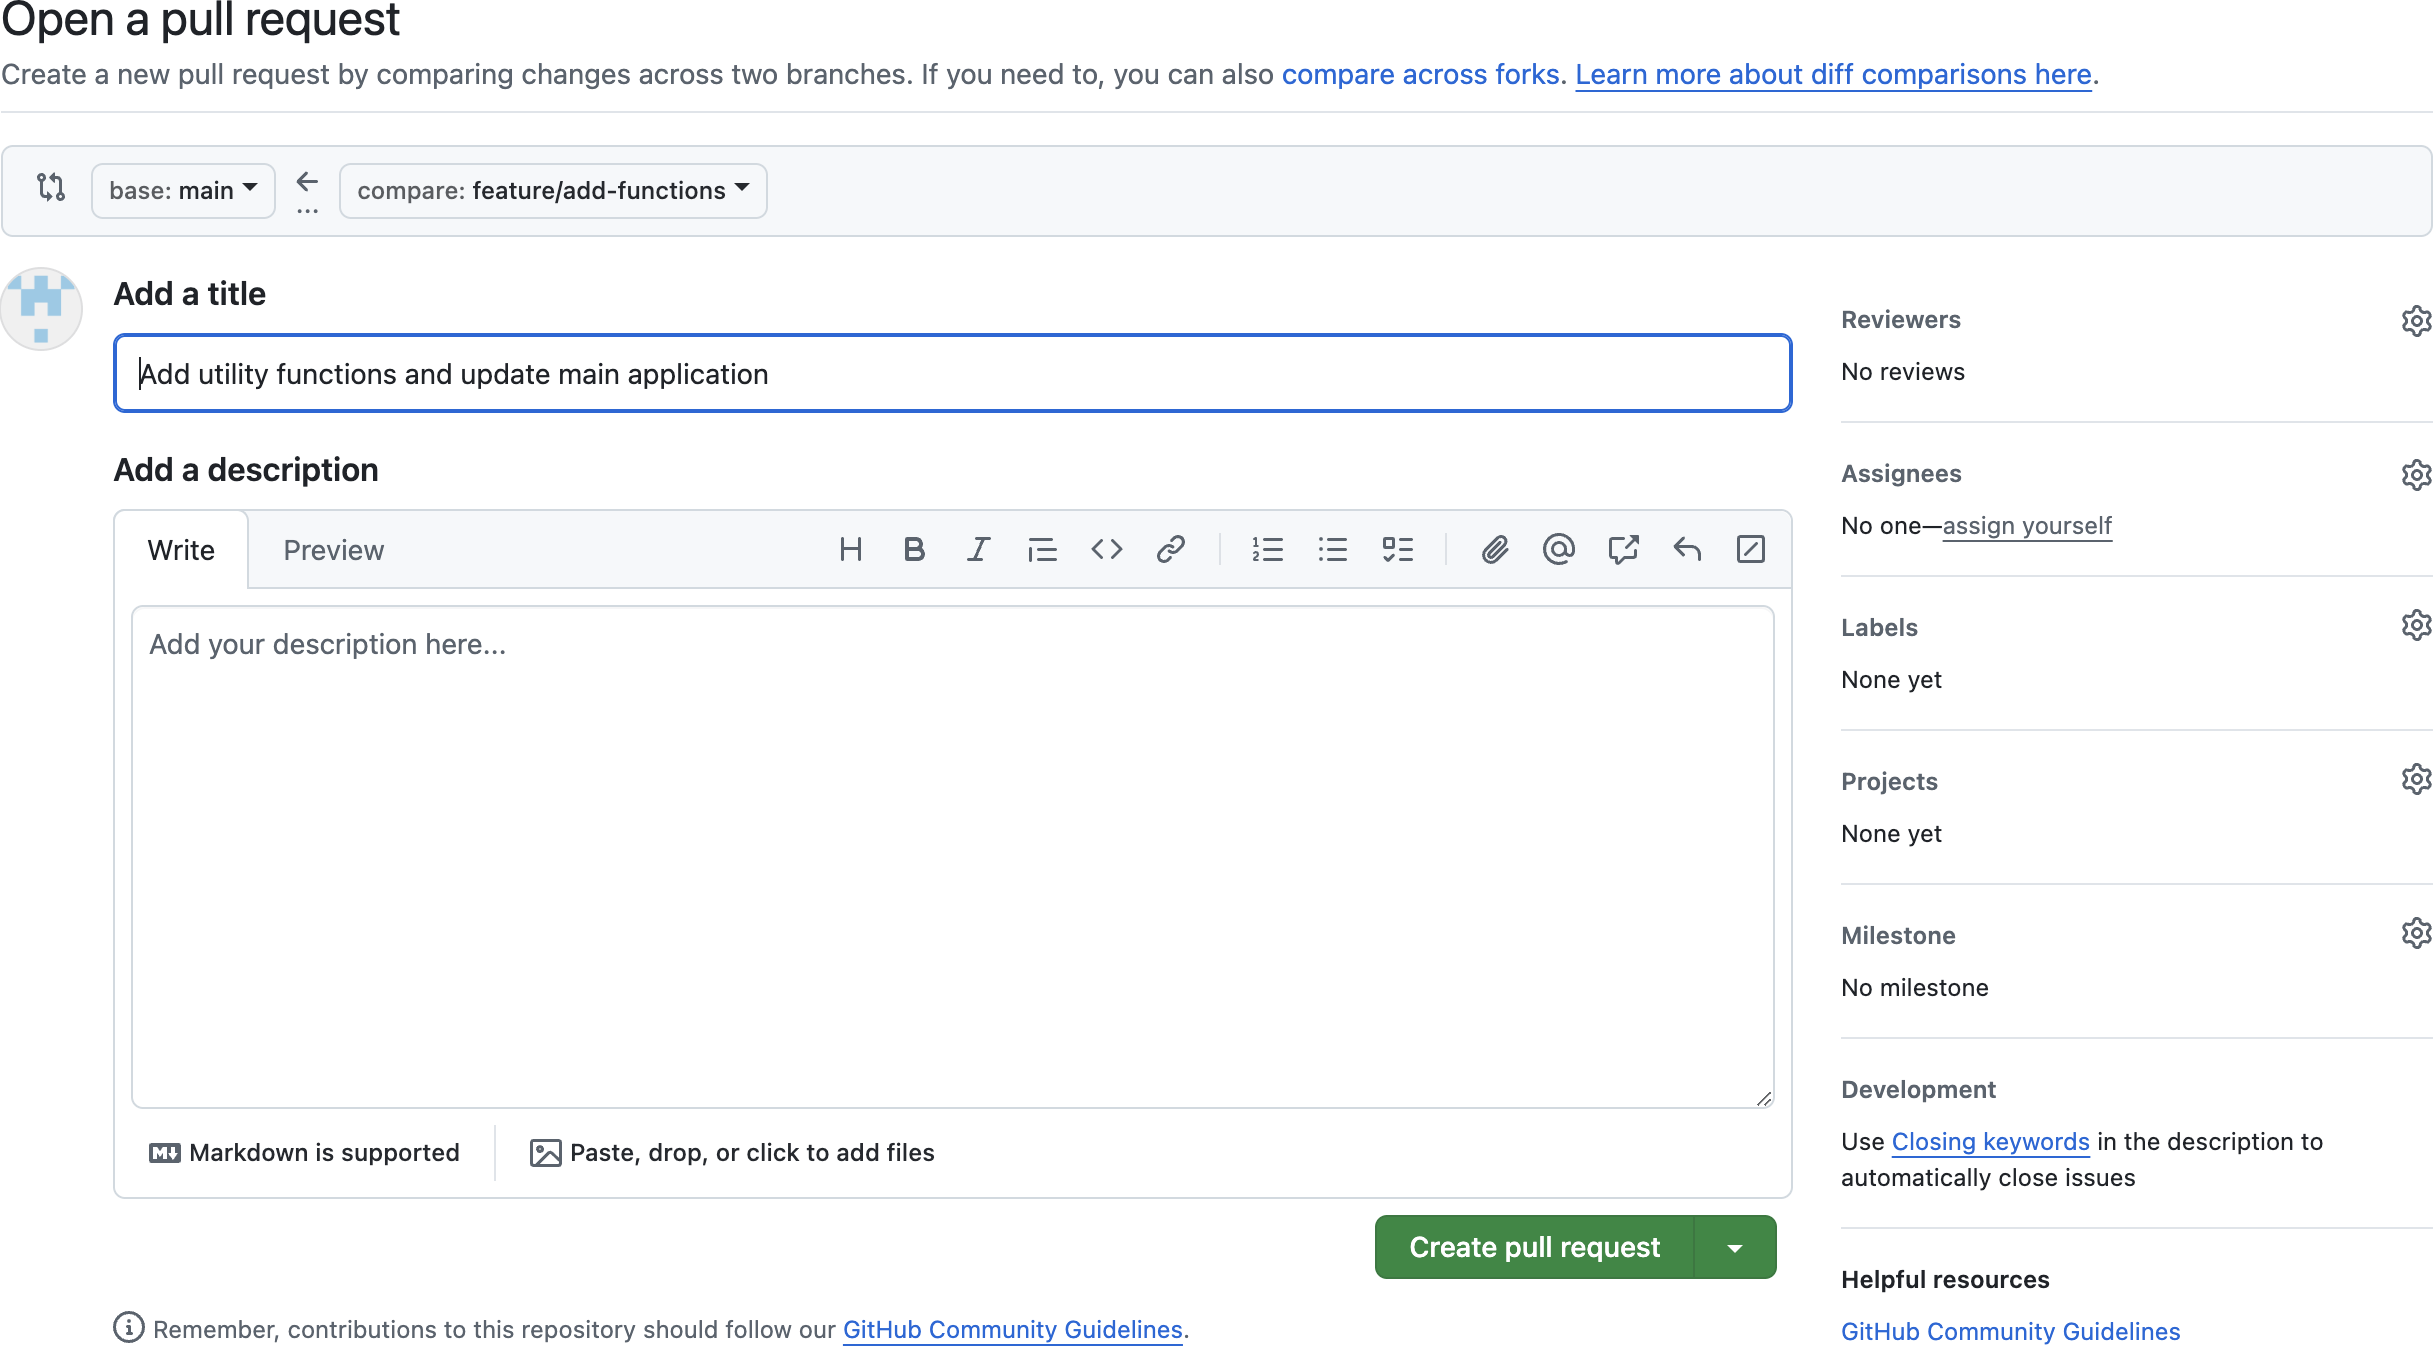This screenshot has height=1346, width=2433.
Task: Click inside the description text area
Action: tap(952, 856)
